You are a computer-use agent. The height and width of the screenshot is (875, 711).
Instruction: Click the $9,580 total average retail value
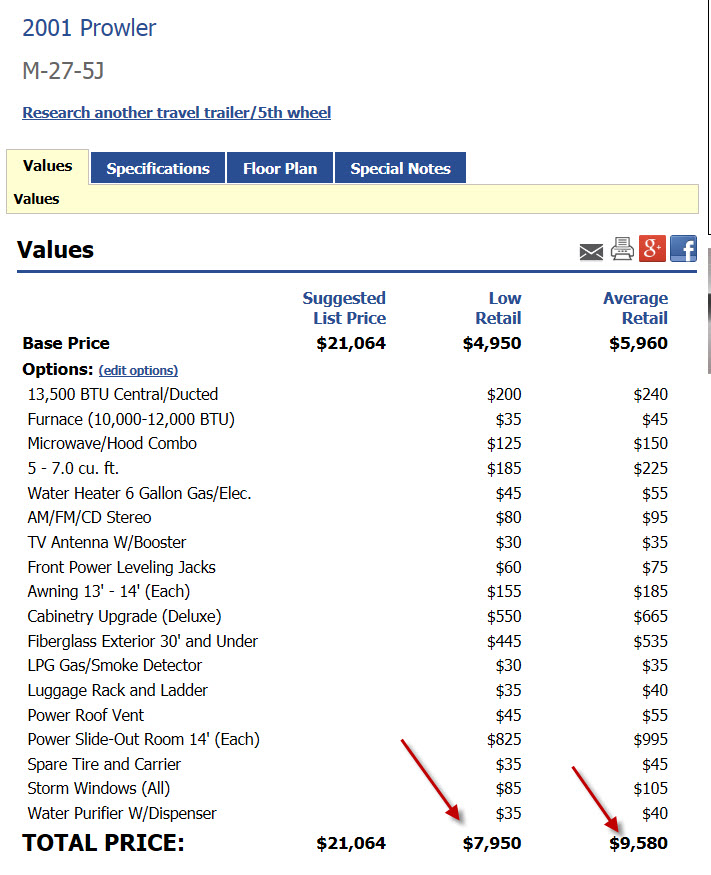tap(638, 843)
